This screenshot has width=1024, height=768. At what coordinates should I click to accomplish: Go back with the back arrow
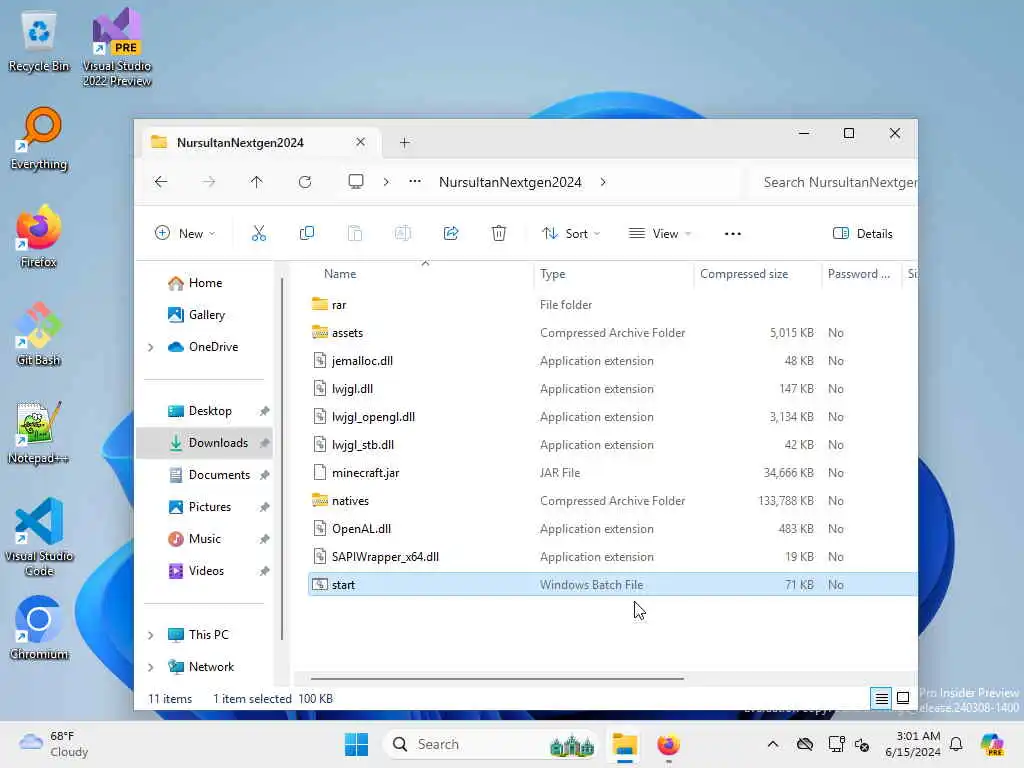[x=161, y=182]
